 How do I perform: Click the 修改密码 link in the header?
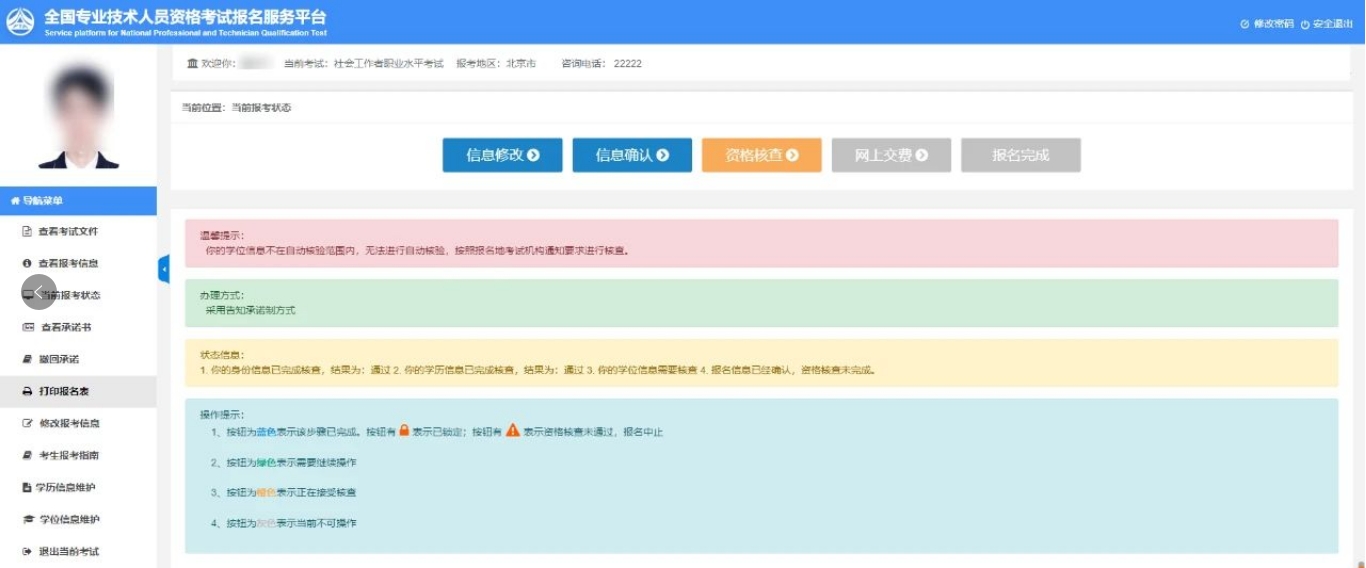[1266, 23]
